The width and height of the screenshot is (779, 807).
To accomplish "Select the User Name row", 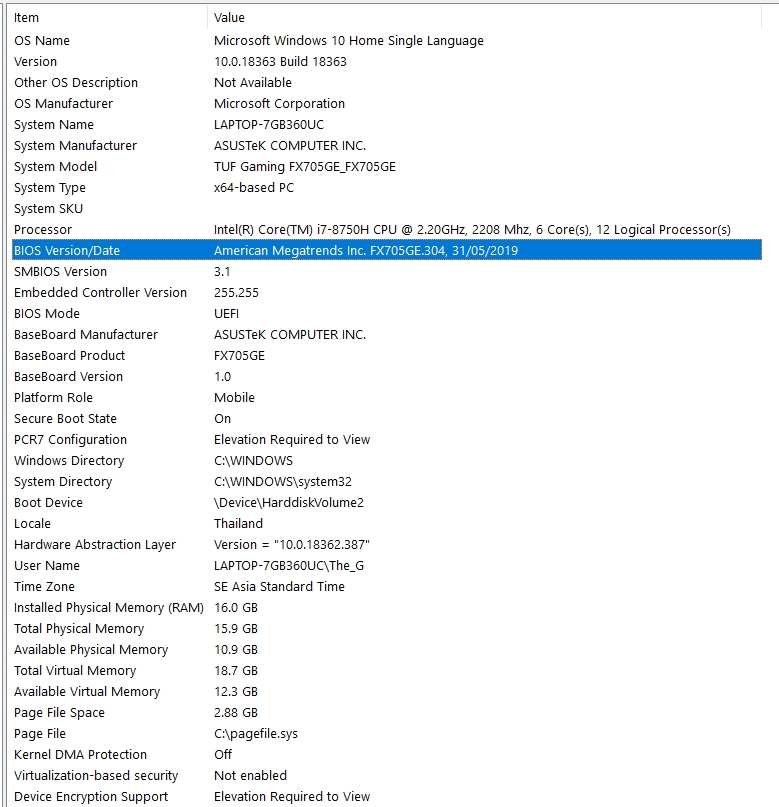I will pyautogui.click(x=386, y=566).
